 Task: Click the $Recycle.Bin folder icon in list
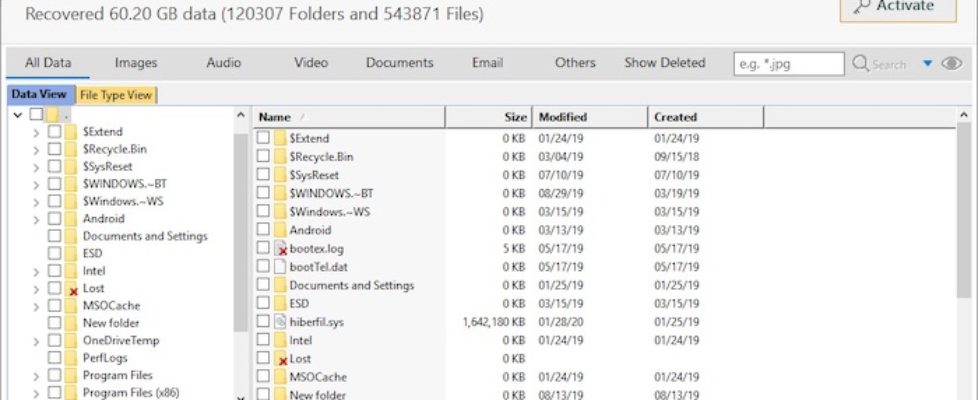(281, 157)
